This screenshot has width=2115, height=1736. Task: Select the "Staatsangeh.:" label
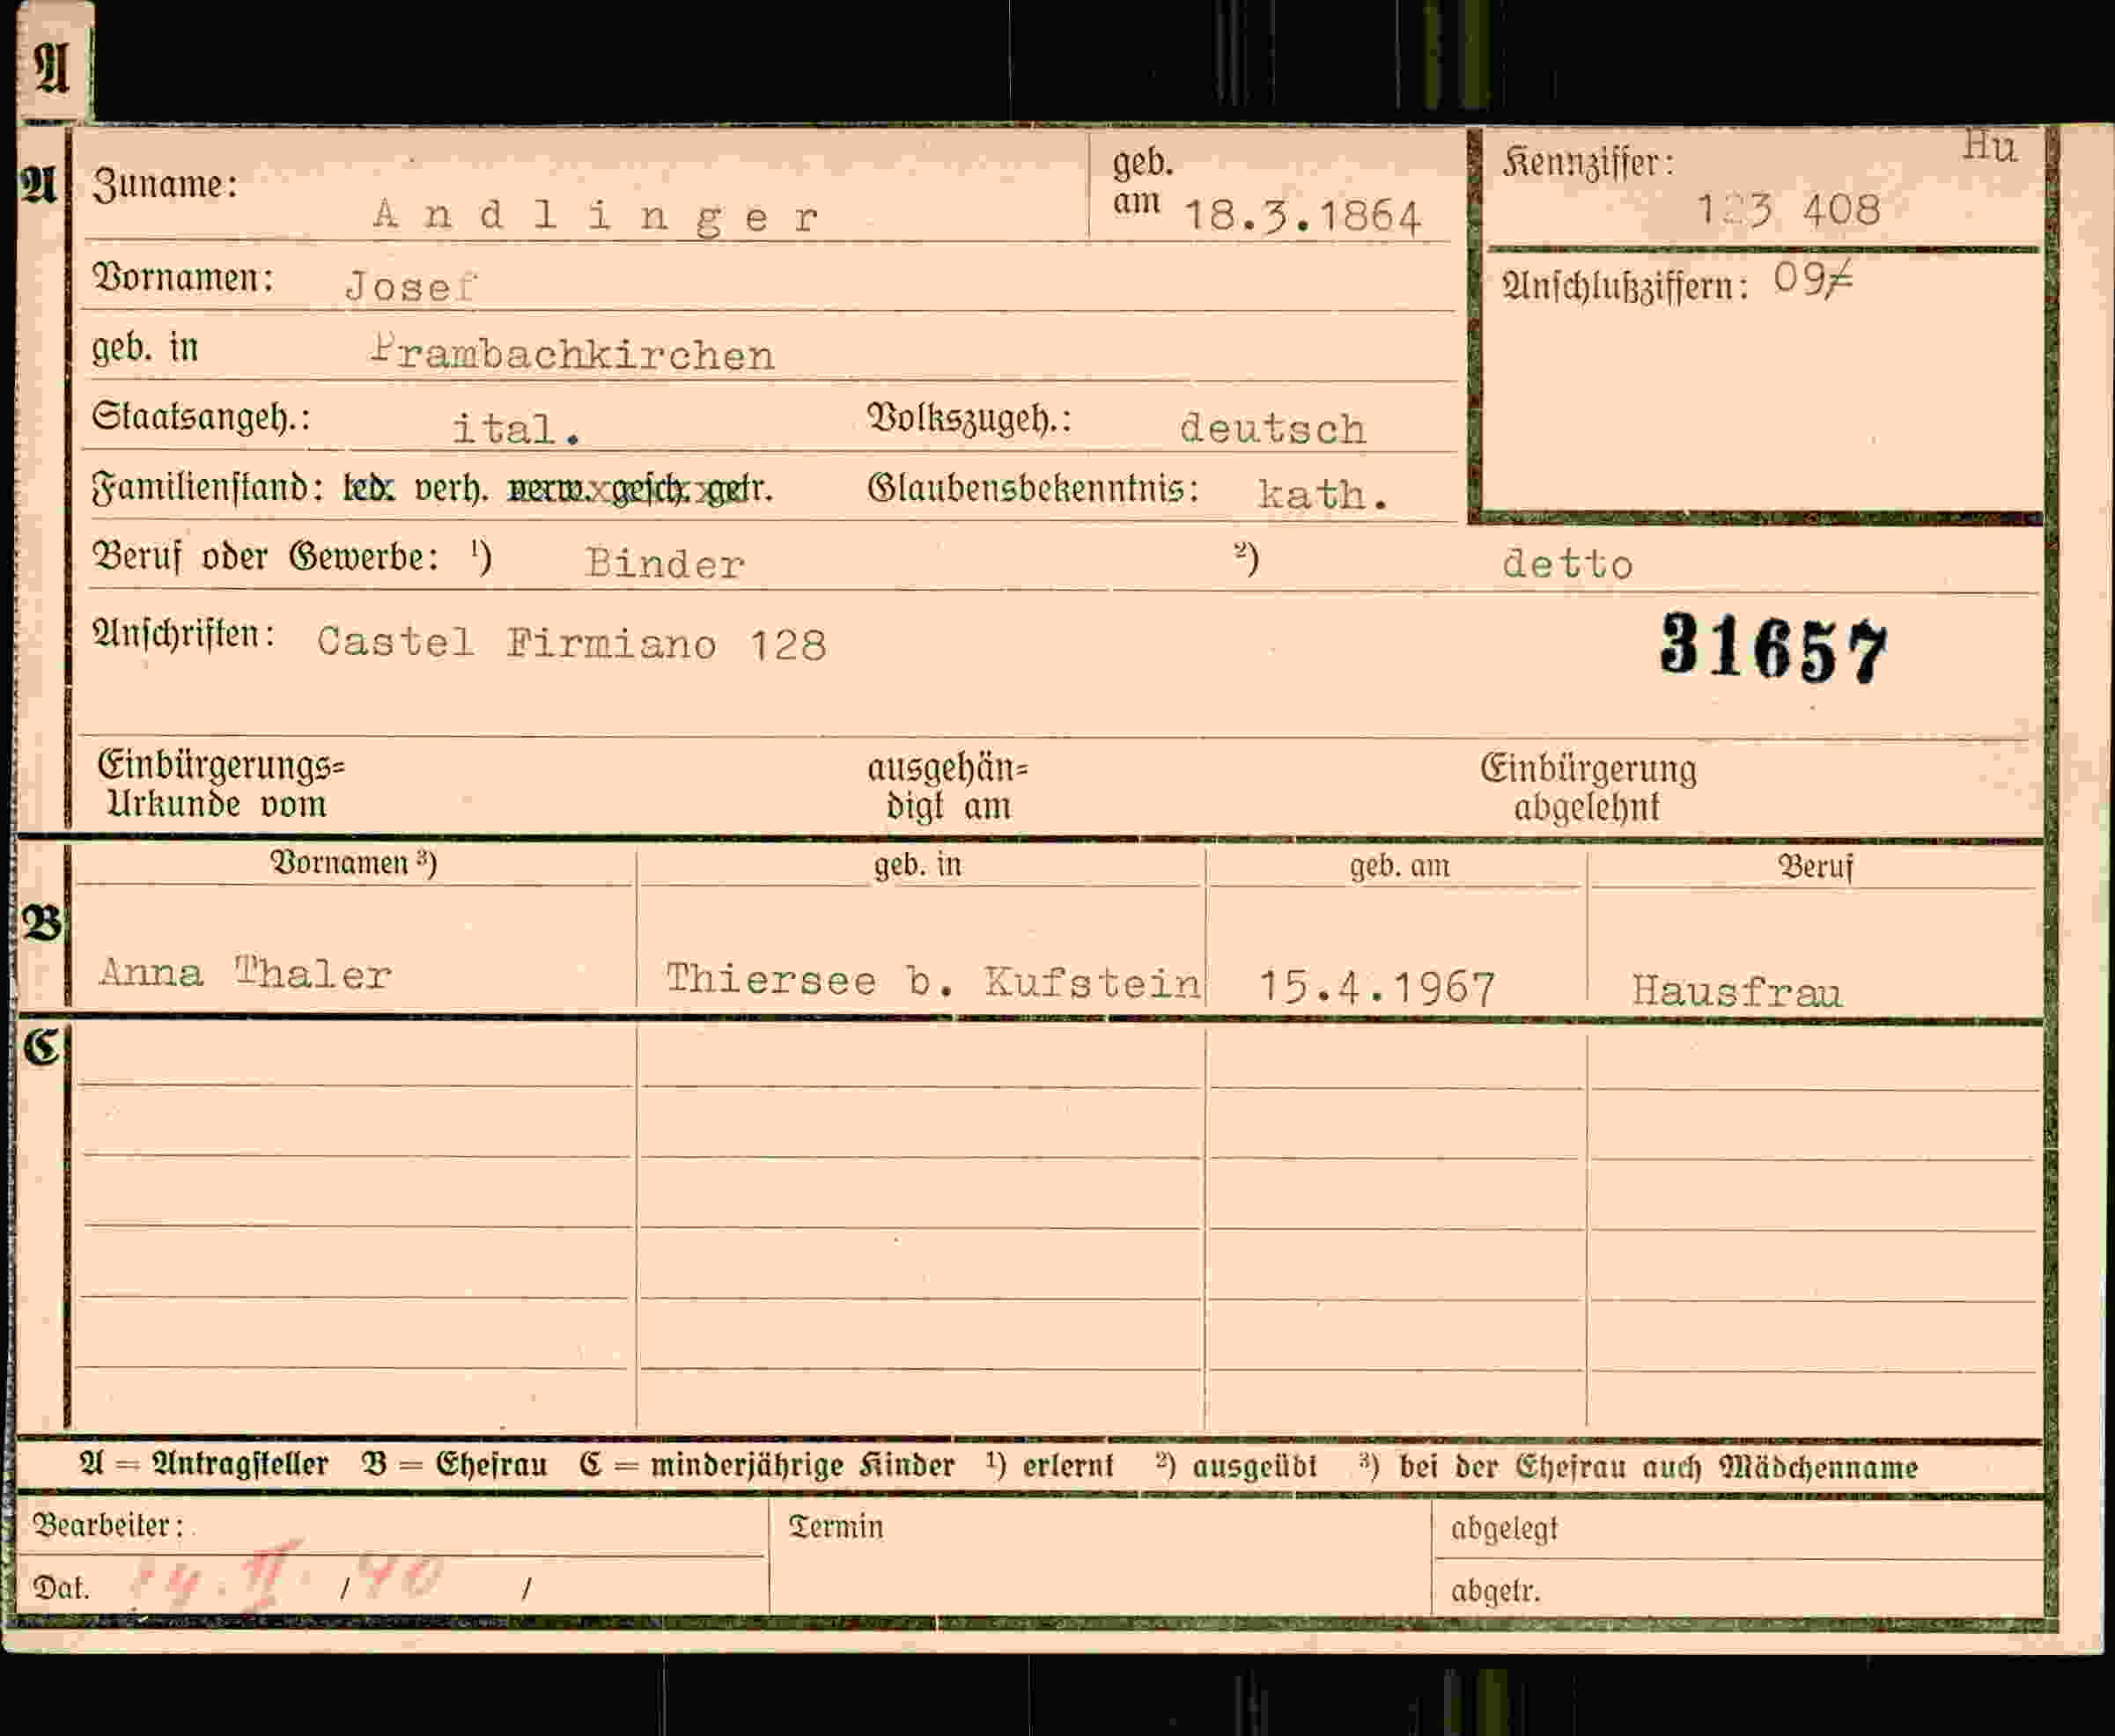[201, 416]
